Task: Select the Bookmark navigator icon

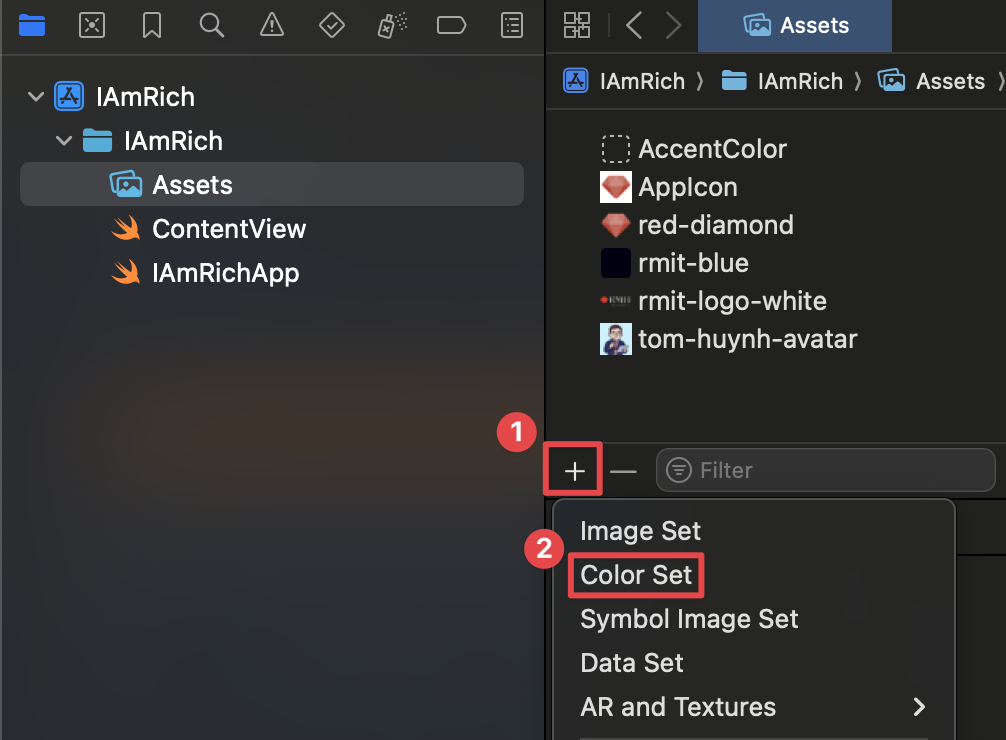Action: pyautogui.click(x=151, y=25)
